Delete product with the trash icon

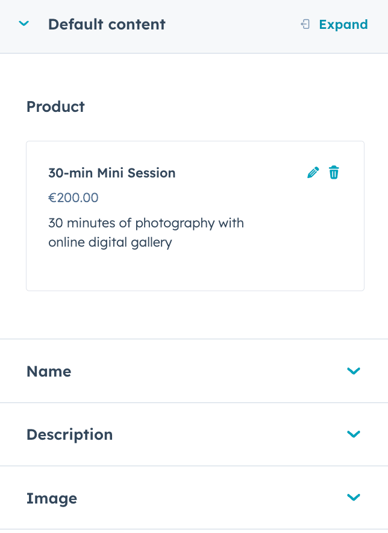pos(334,173)
